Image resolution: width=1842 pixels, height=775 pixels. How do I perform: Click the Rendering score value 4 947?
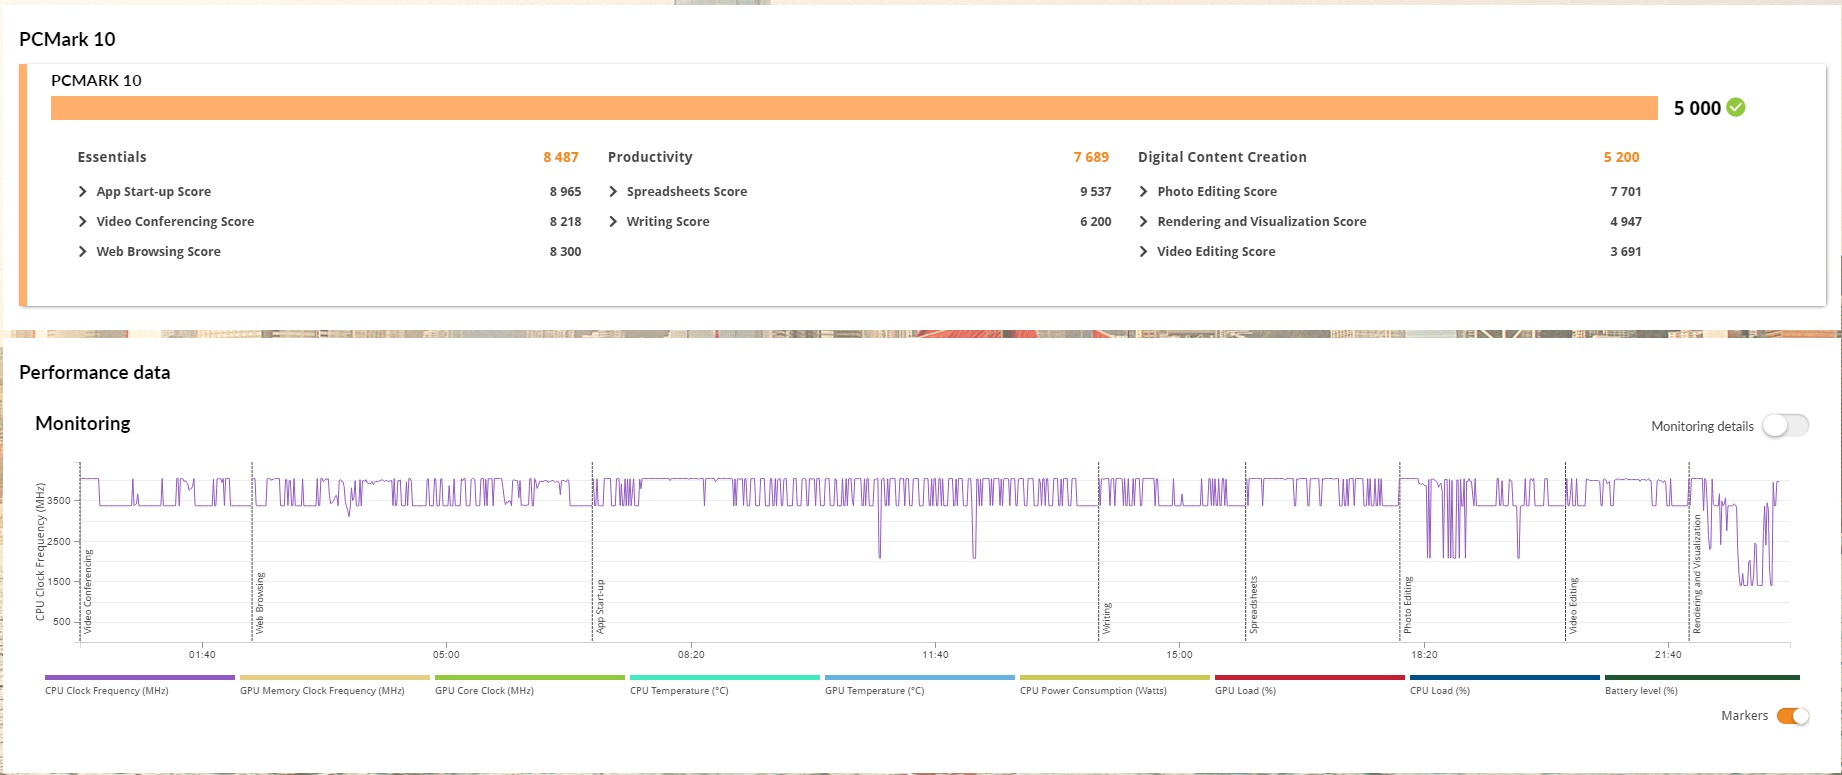pyautogui.click(x=1625, y=222)
